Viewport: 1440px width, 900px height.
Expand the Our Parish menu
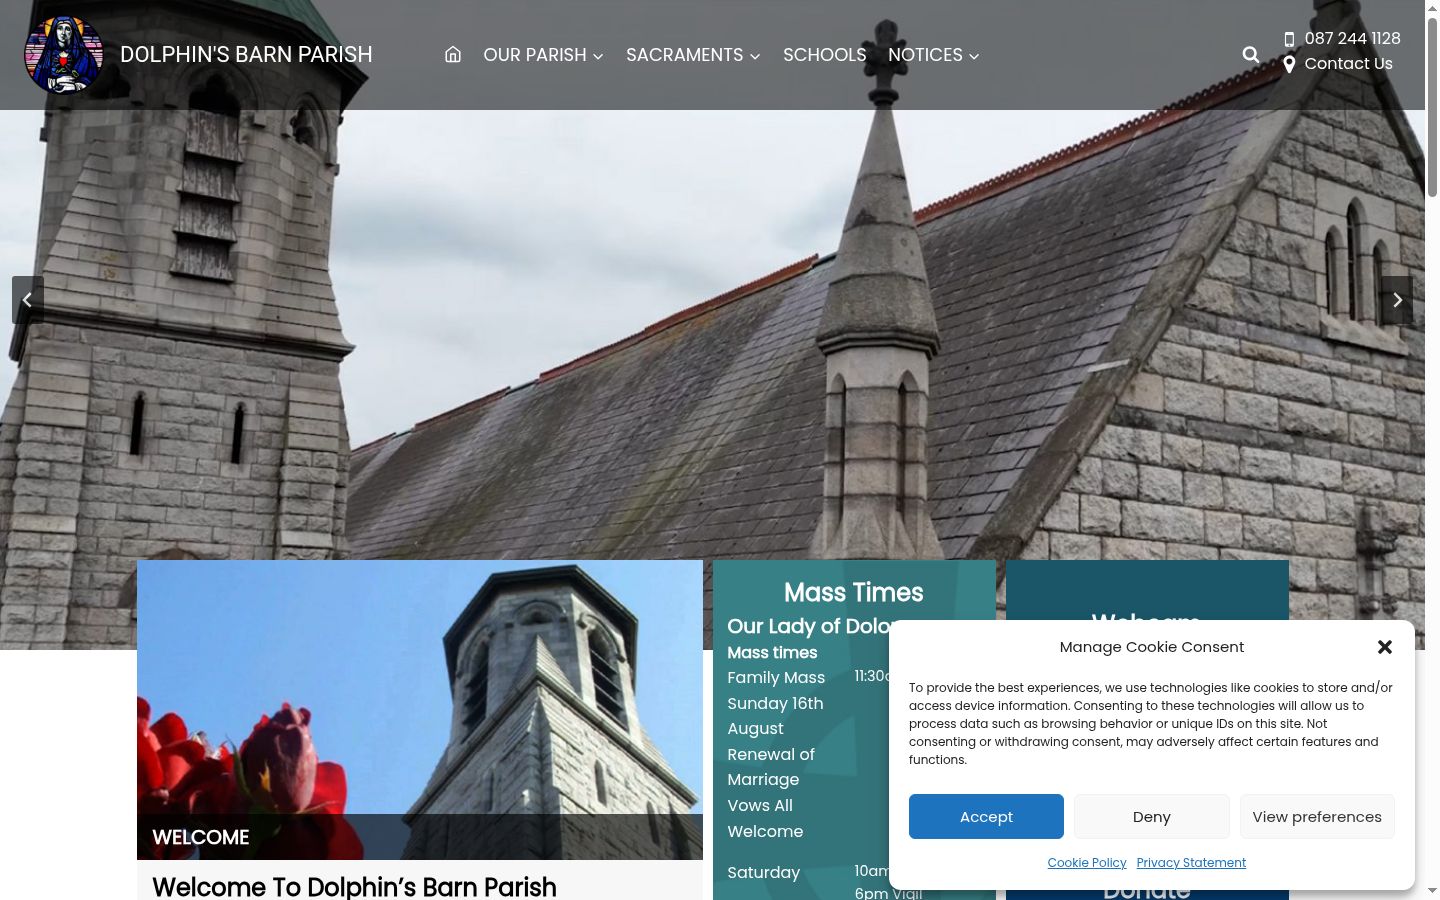click(543, 55)
